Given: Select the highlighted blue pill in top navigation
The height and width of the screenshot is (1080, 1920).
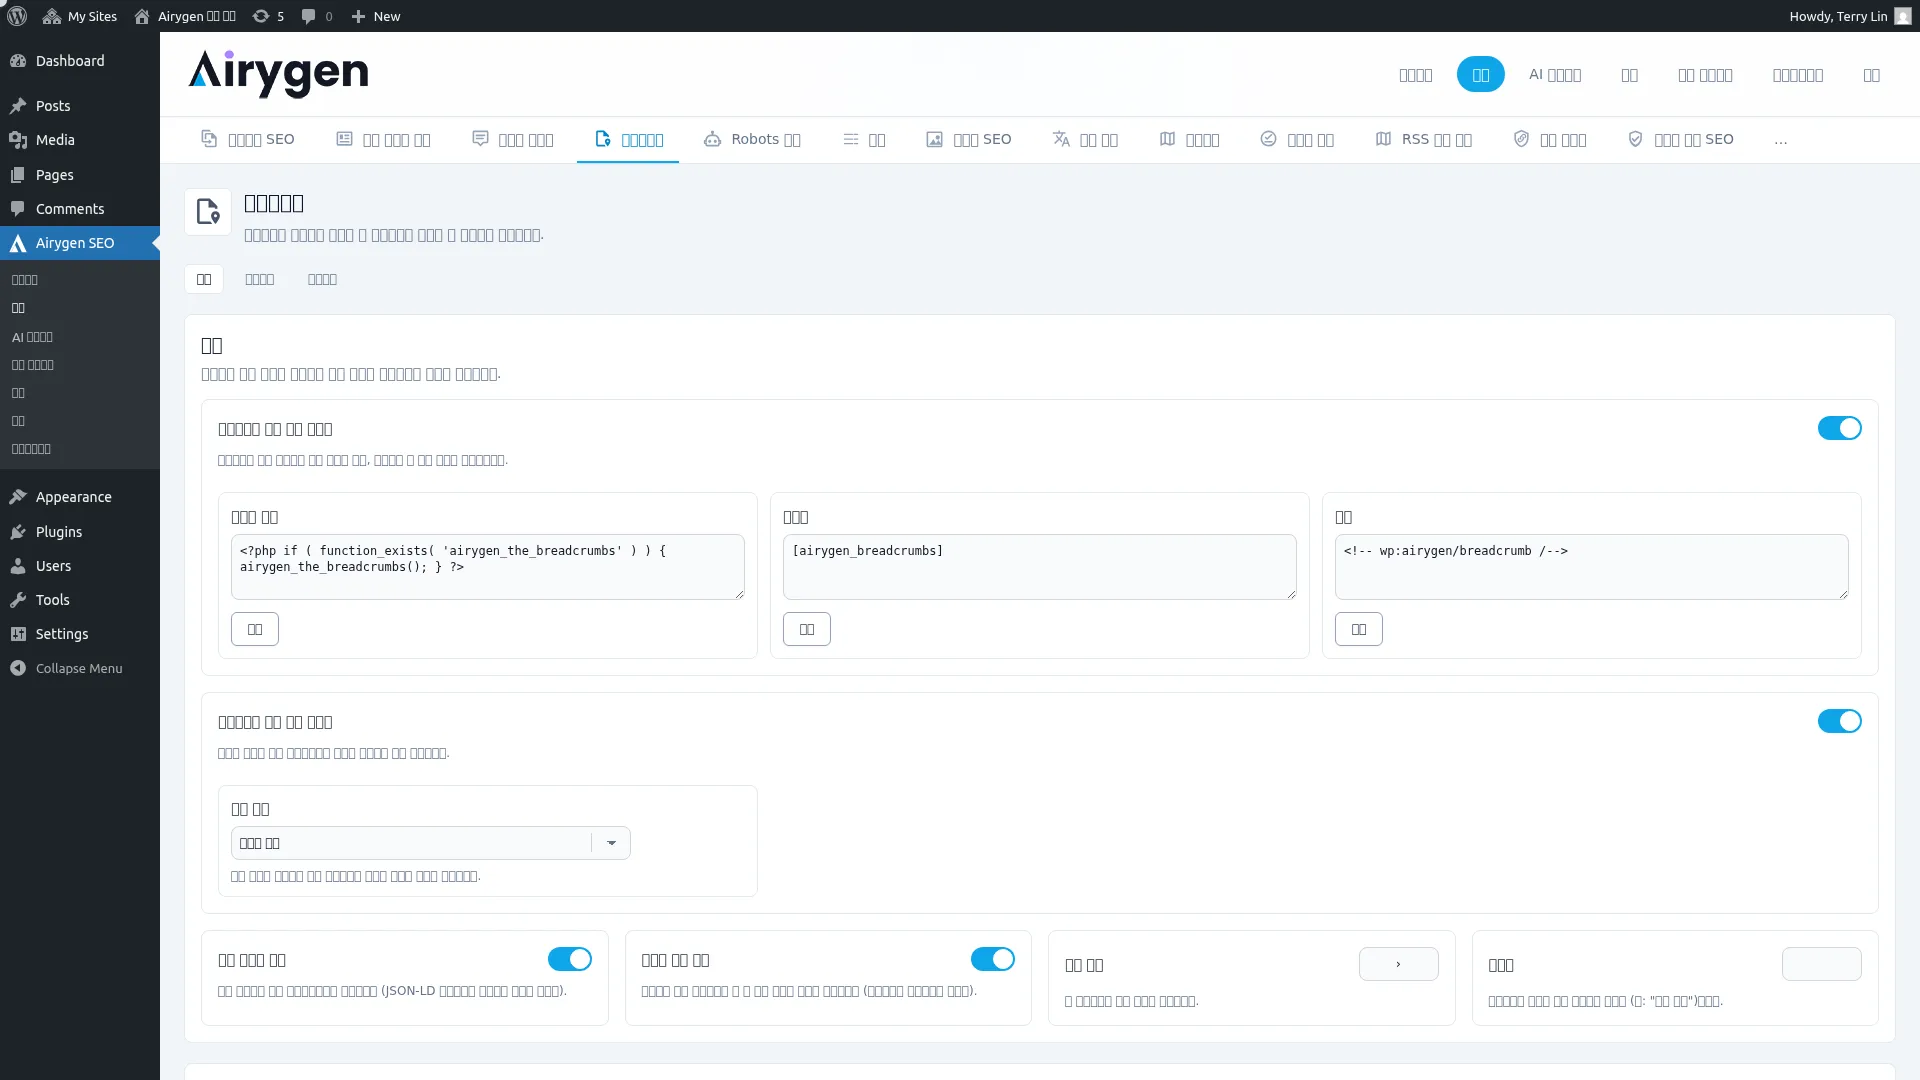Looking at the screenshot, I should 1480,75.
